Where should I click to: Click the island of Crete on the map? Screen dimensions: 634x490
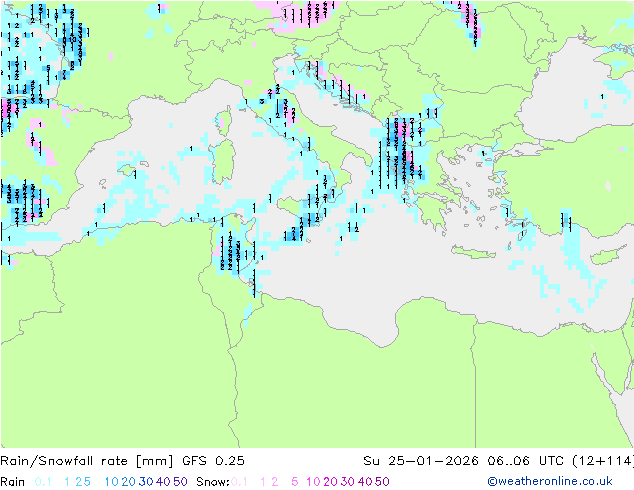473,252
